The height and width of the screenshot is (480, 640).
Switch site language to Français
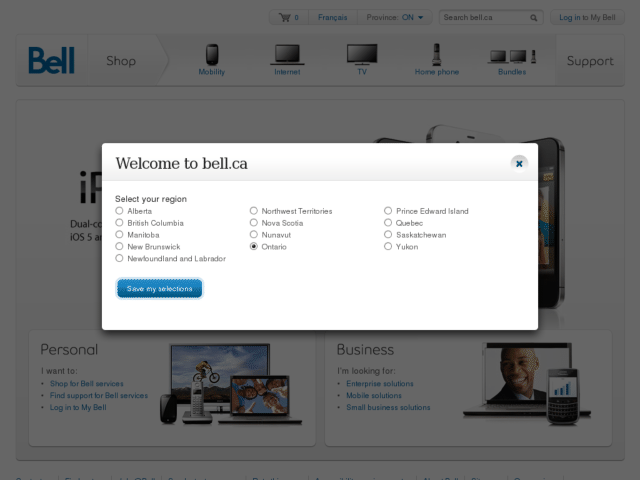(x=333, y=18)
